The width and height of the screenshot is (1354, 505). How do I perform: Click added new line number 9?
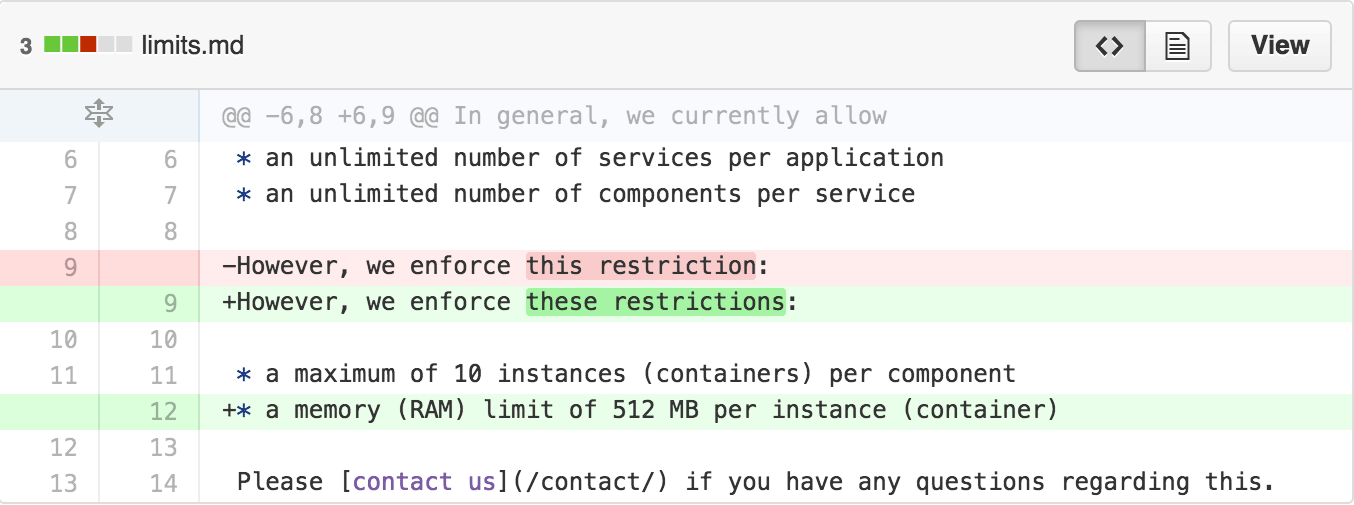tap(170, 303)
